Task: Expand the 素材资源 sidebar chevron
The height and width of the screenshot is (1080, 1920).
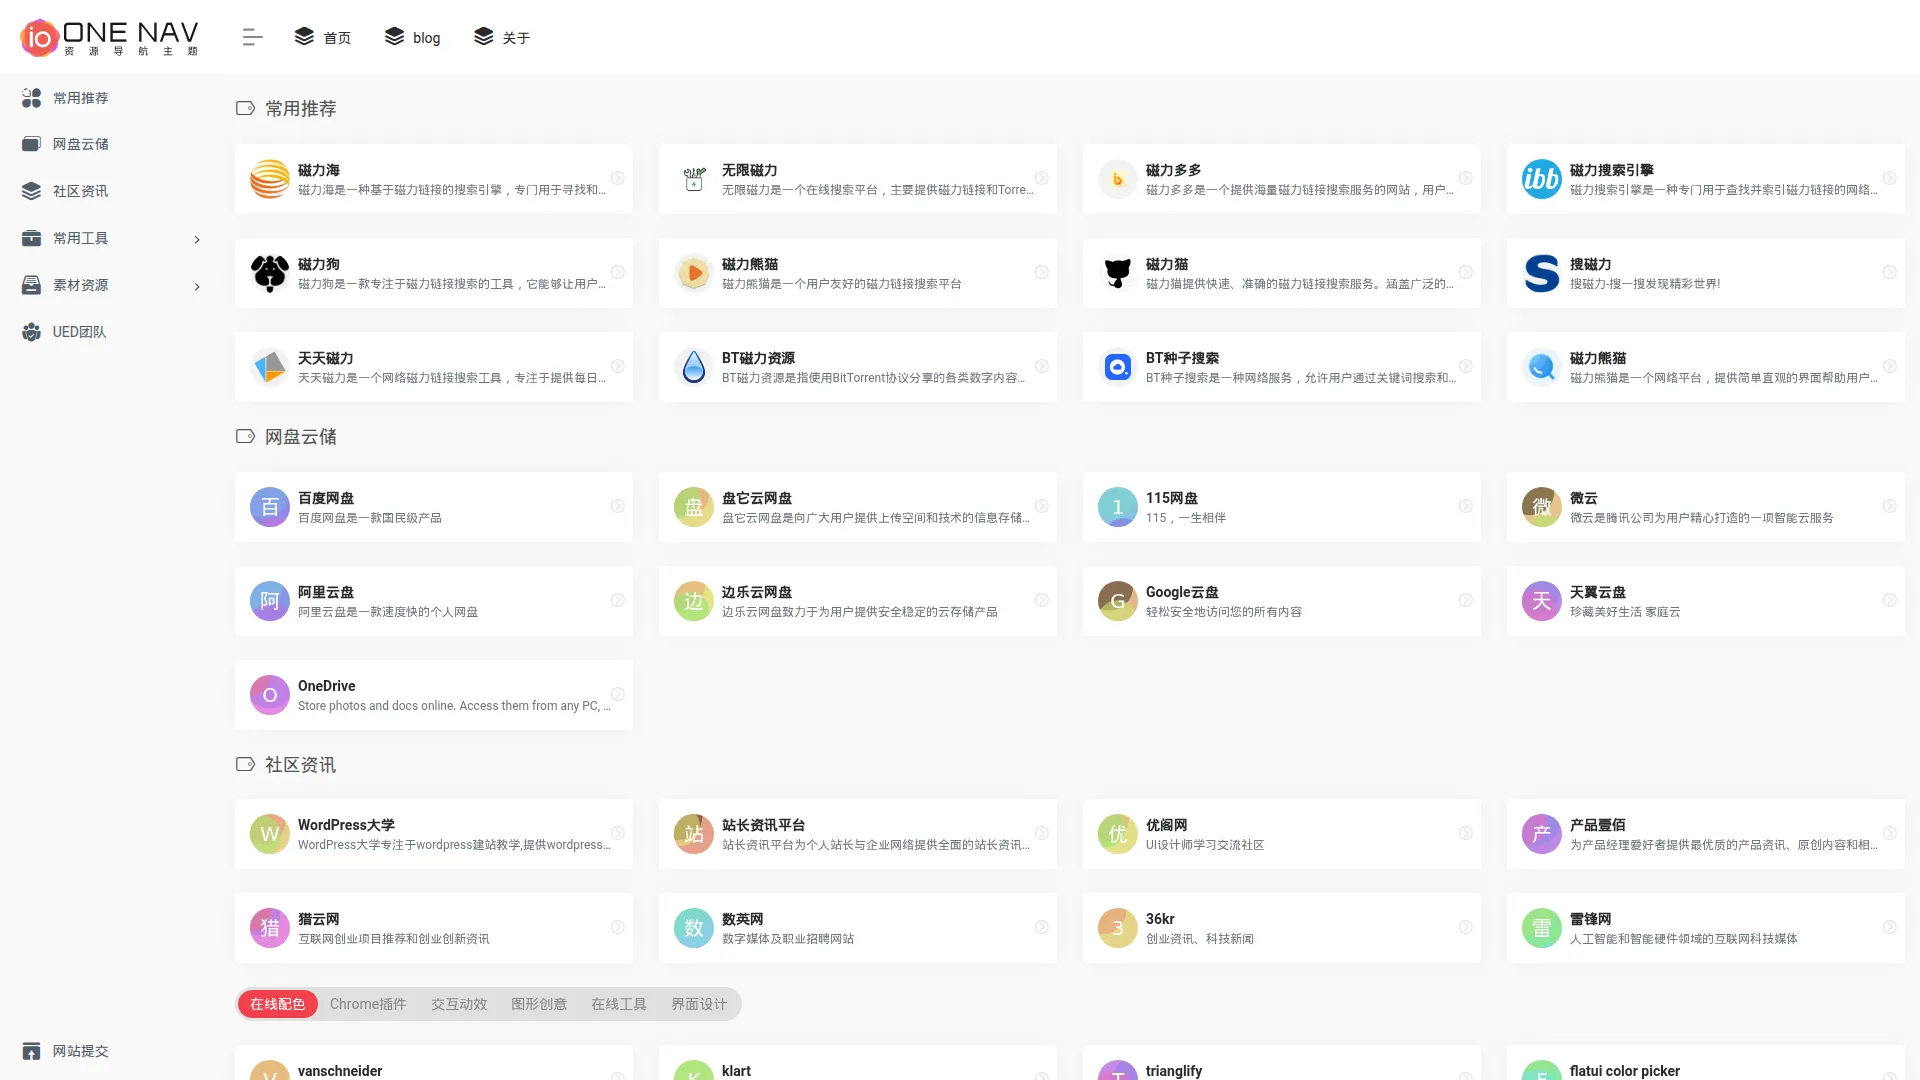Action: (197, 286)
